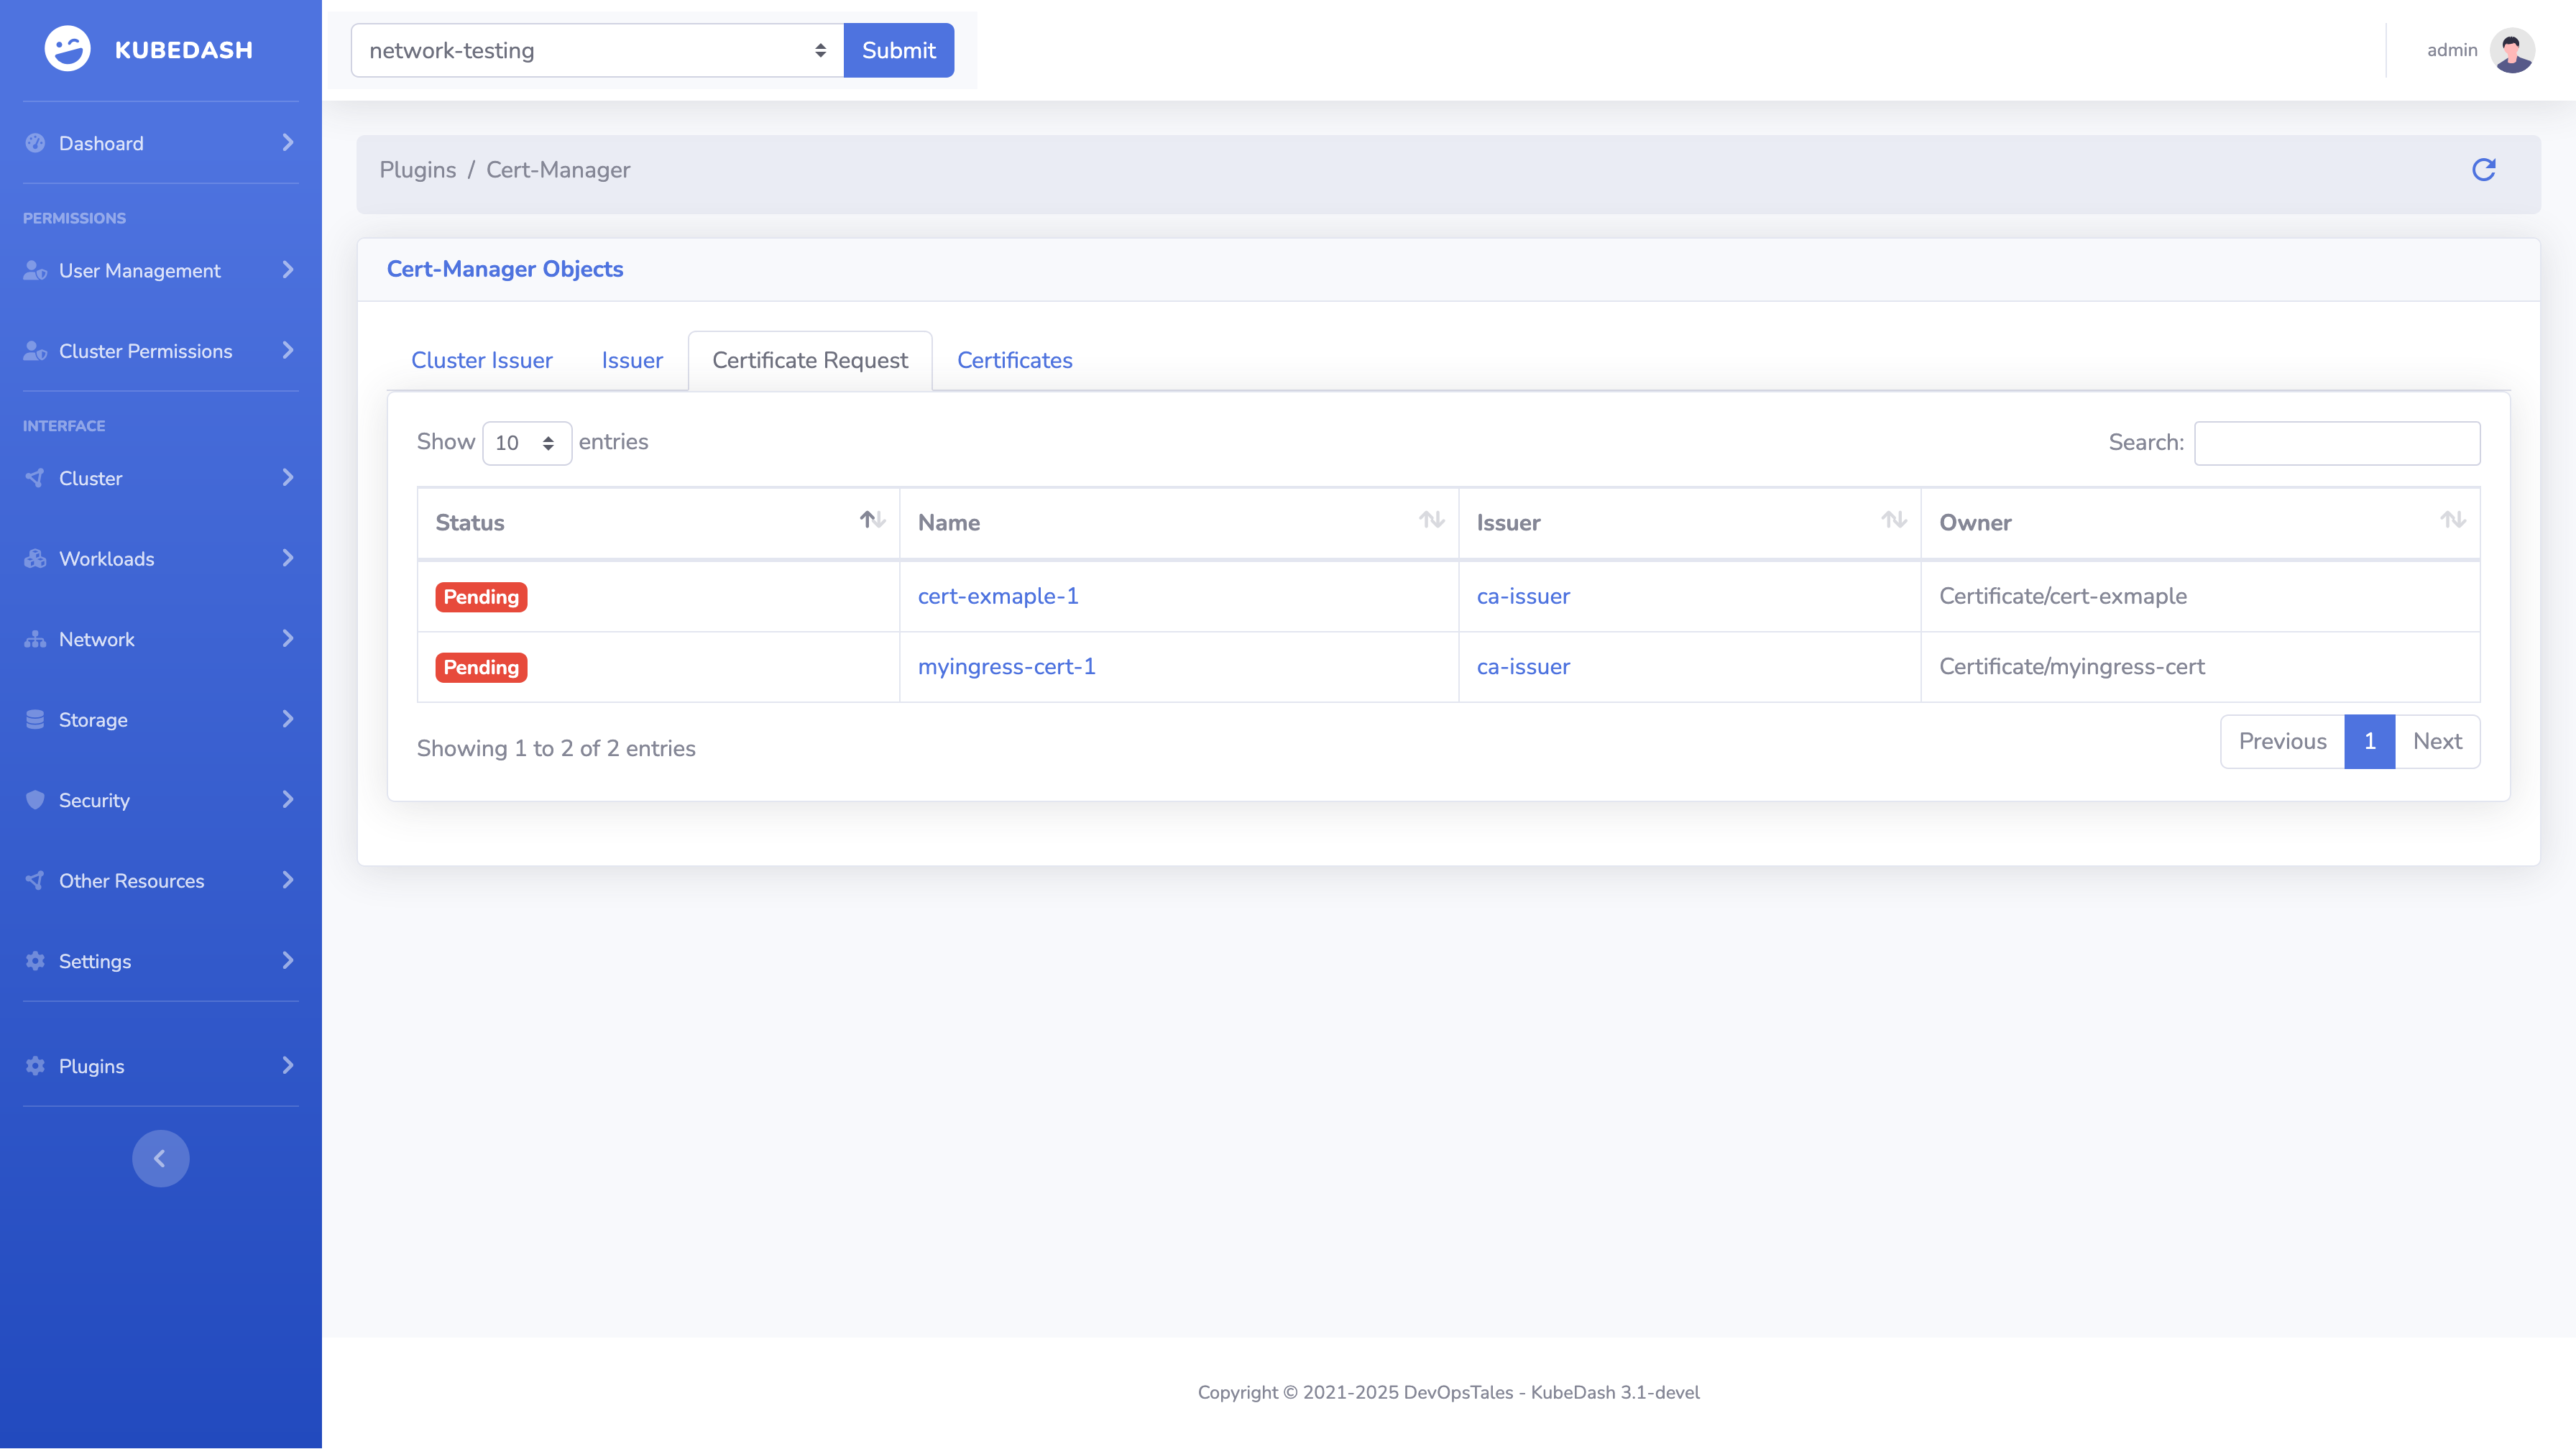This screenshot has height=1449, width=2576.
Task: Switch to the Cluster Issuer tab
Action: click(x=481, y=361)
